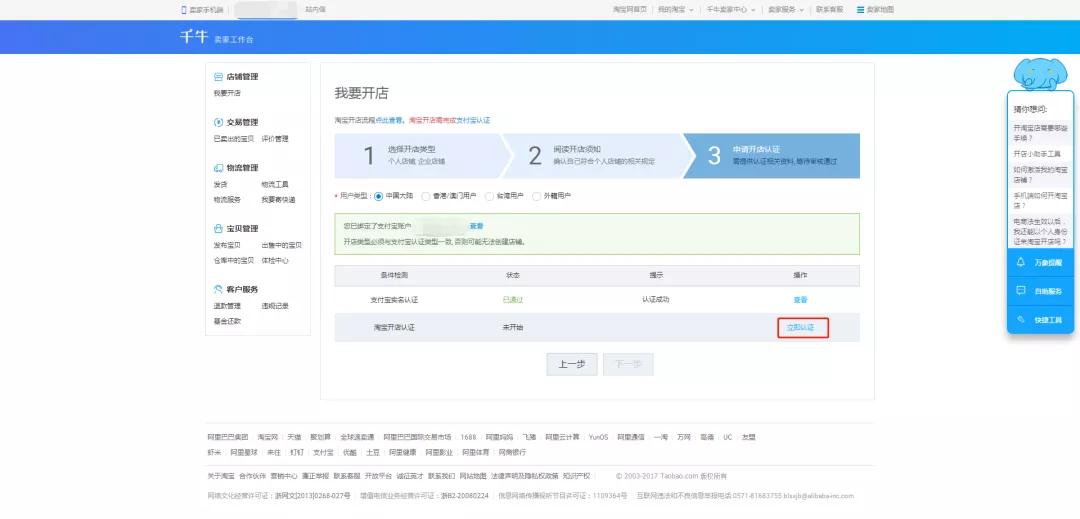Click the 店铺管理 shop icon in sidebar
The height and width of the screenshot is (519, 1080).
coord(218,77)
